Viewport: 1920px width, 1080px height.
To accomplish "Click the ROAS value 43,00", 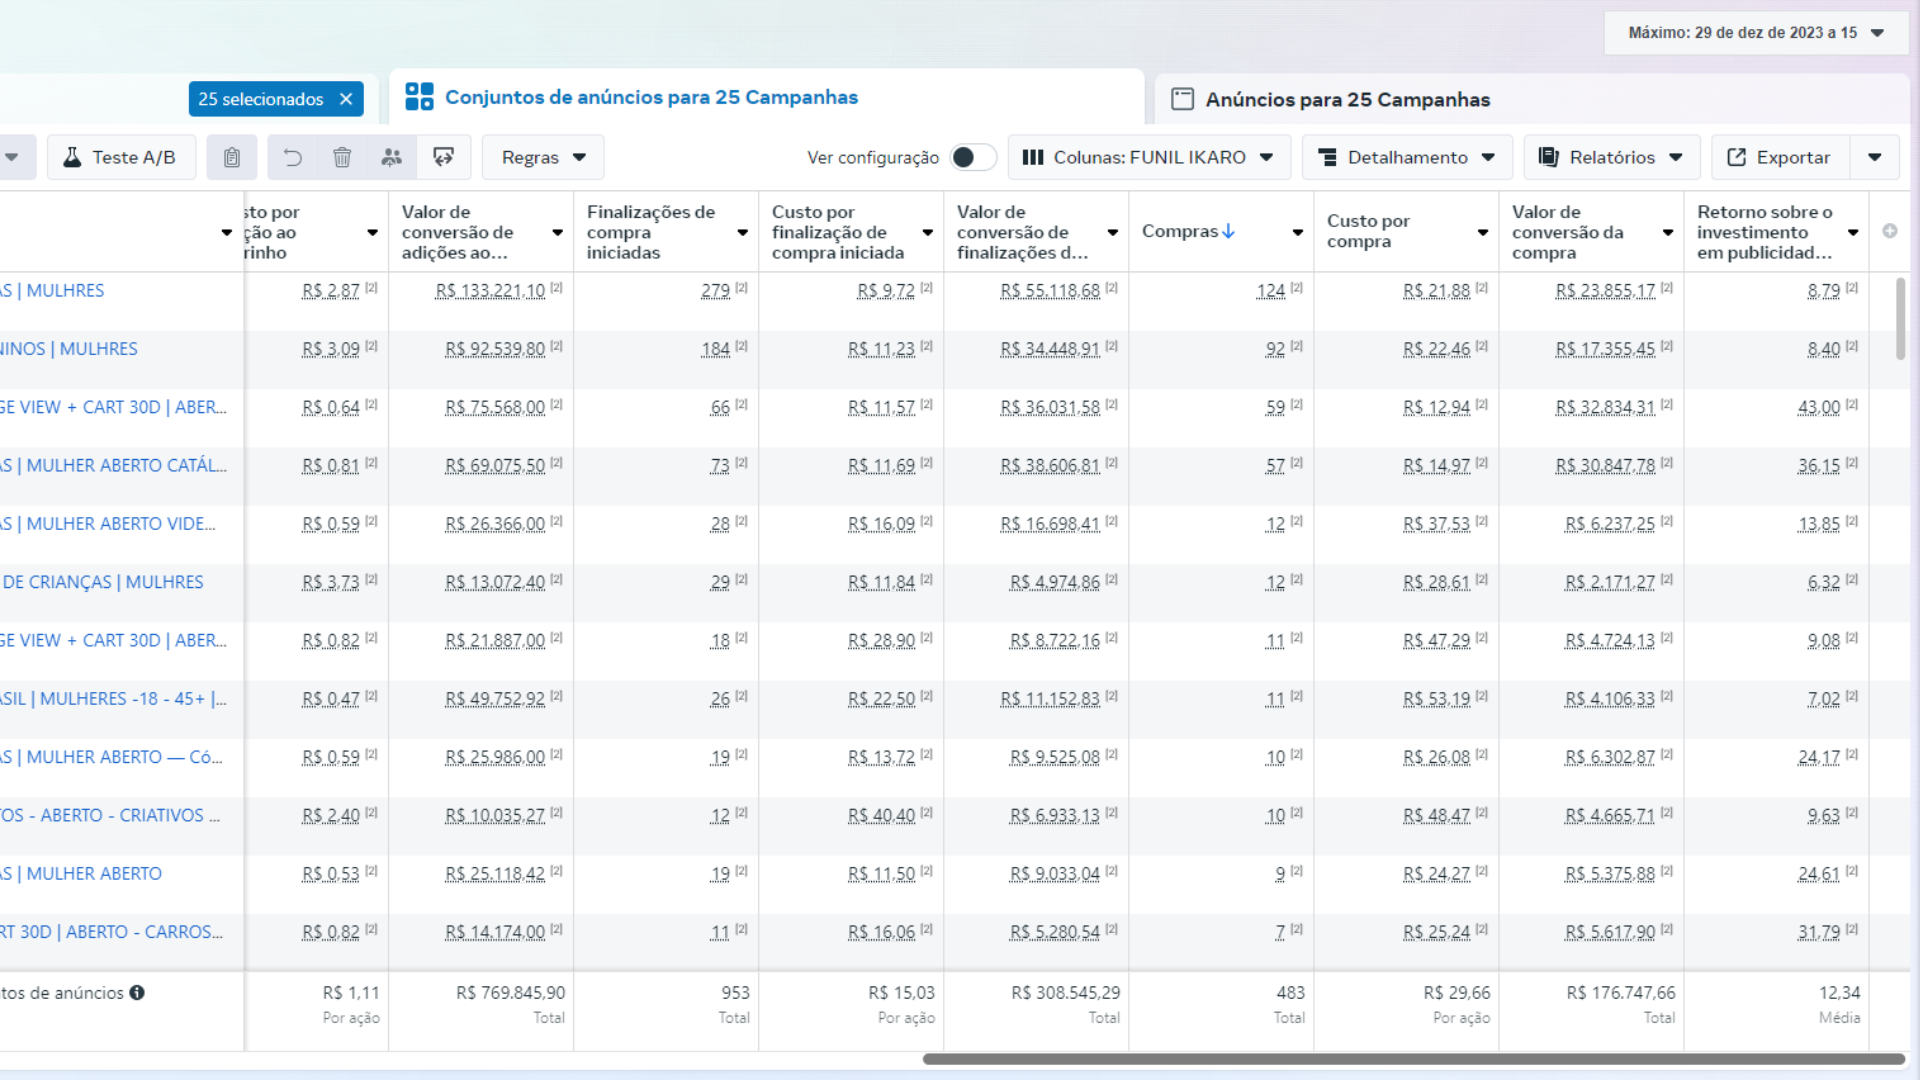I will pos(1818,407).
